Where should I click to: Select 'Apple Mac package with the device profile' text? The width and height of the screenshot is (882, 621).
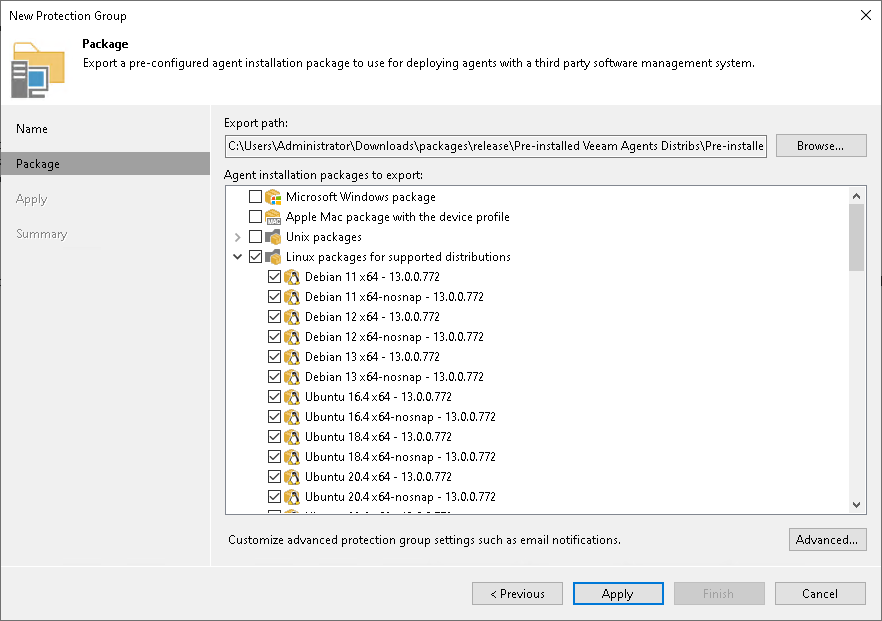click(398, 217)
